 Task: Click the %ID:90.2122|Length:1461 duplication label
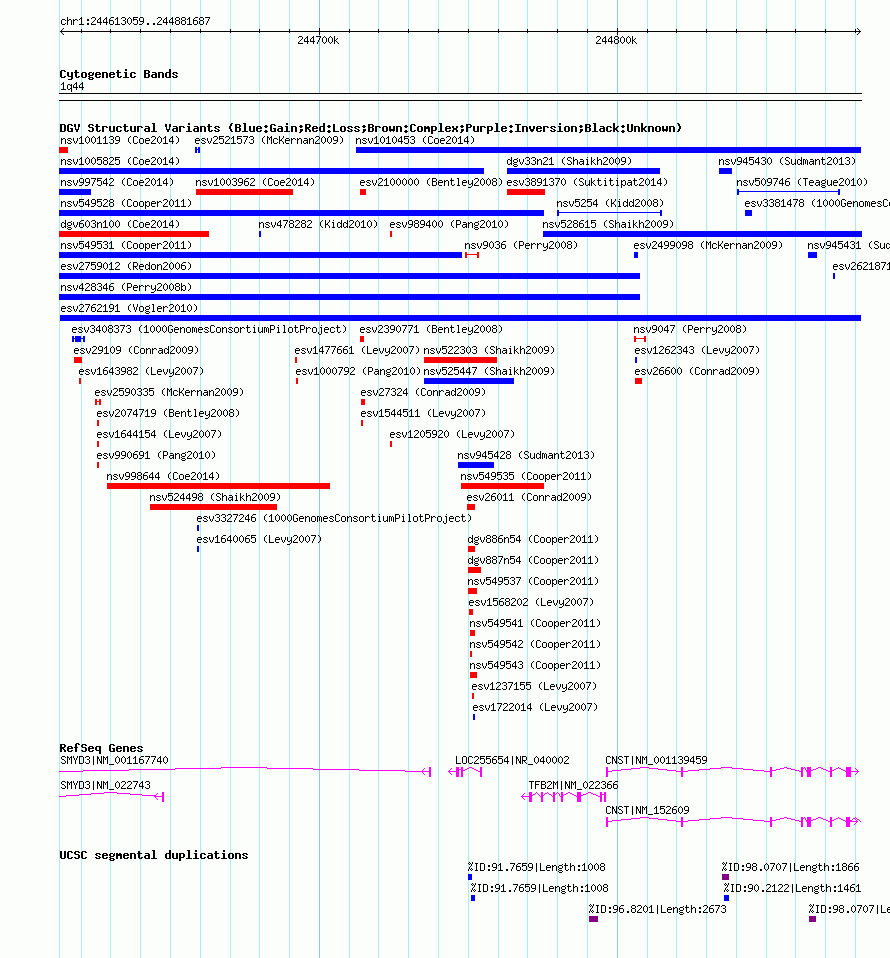793,888
